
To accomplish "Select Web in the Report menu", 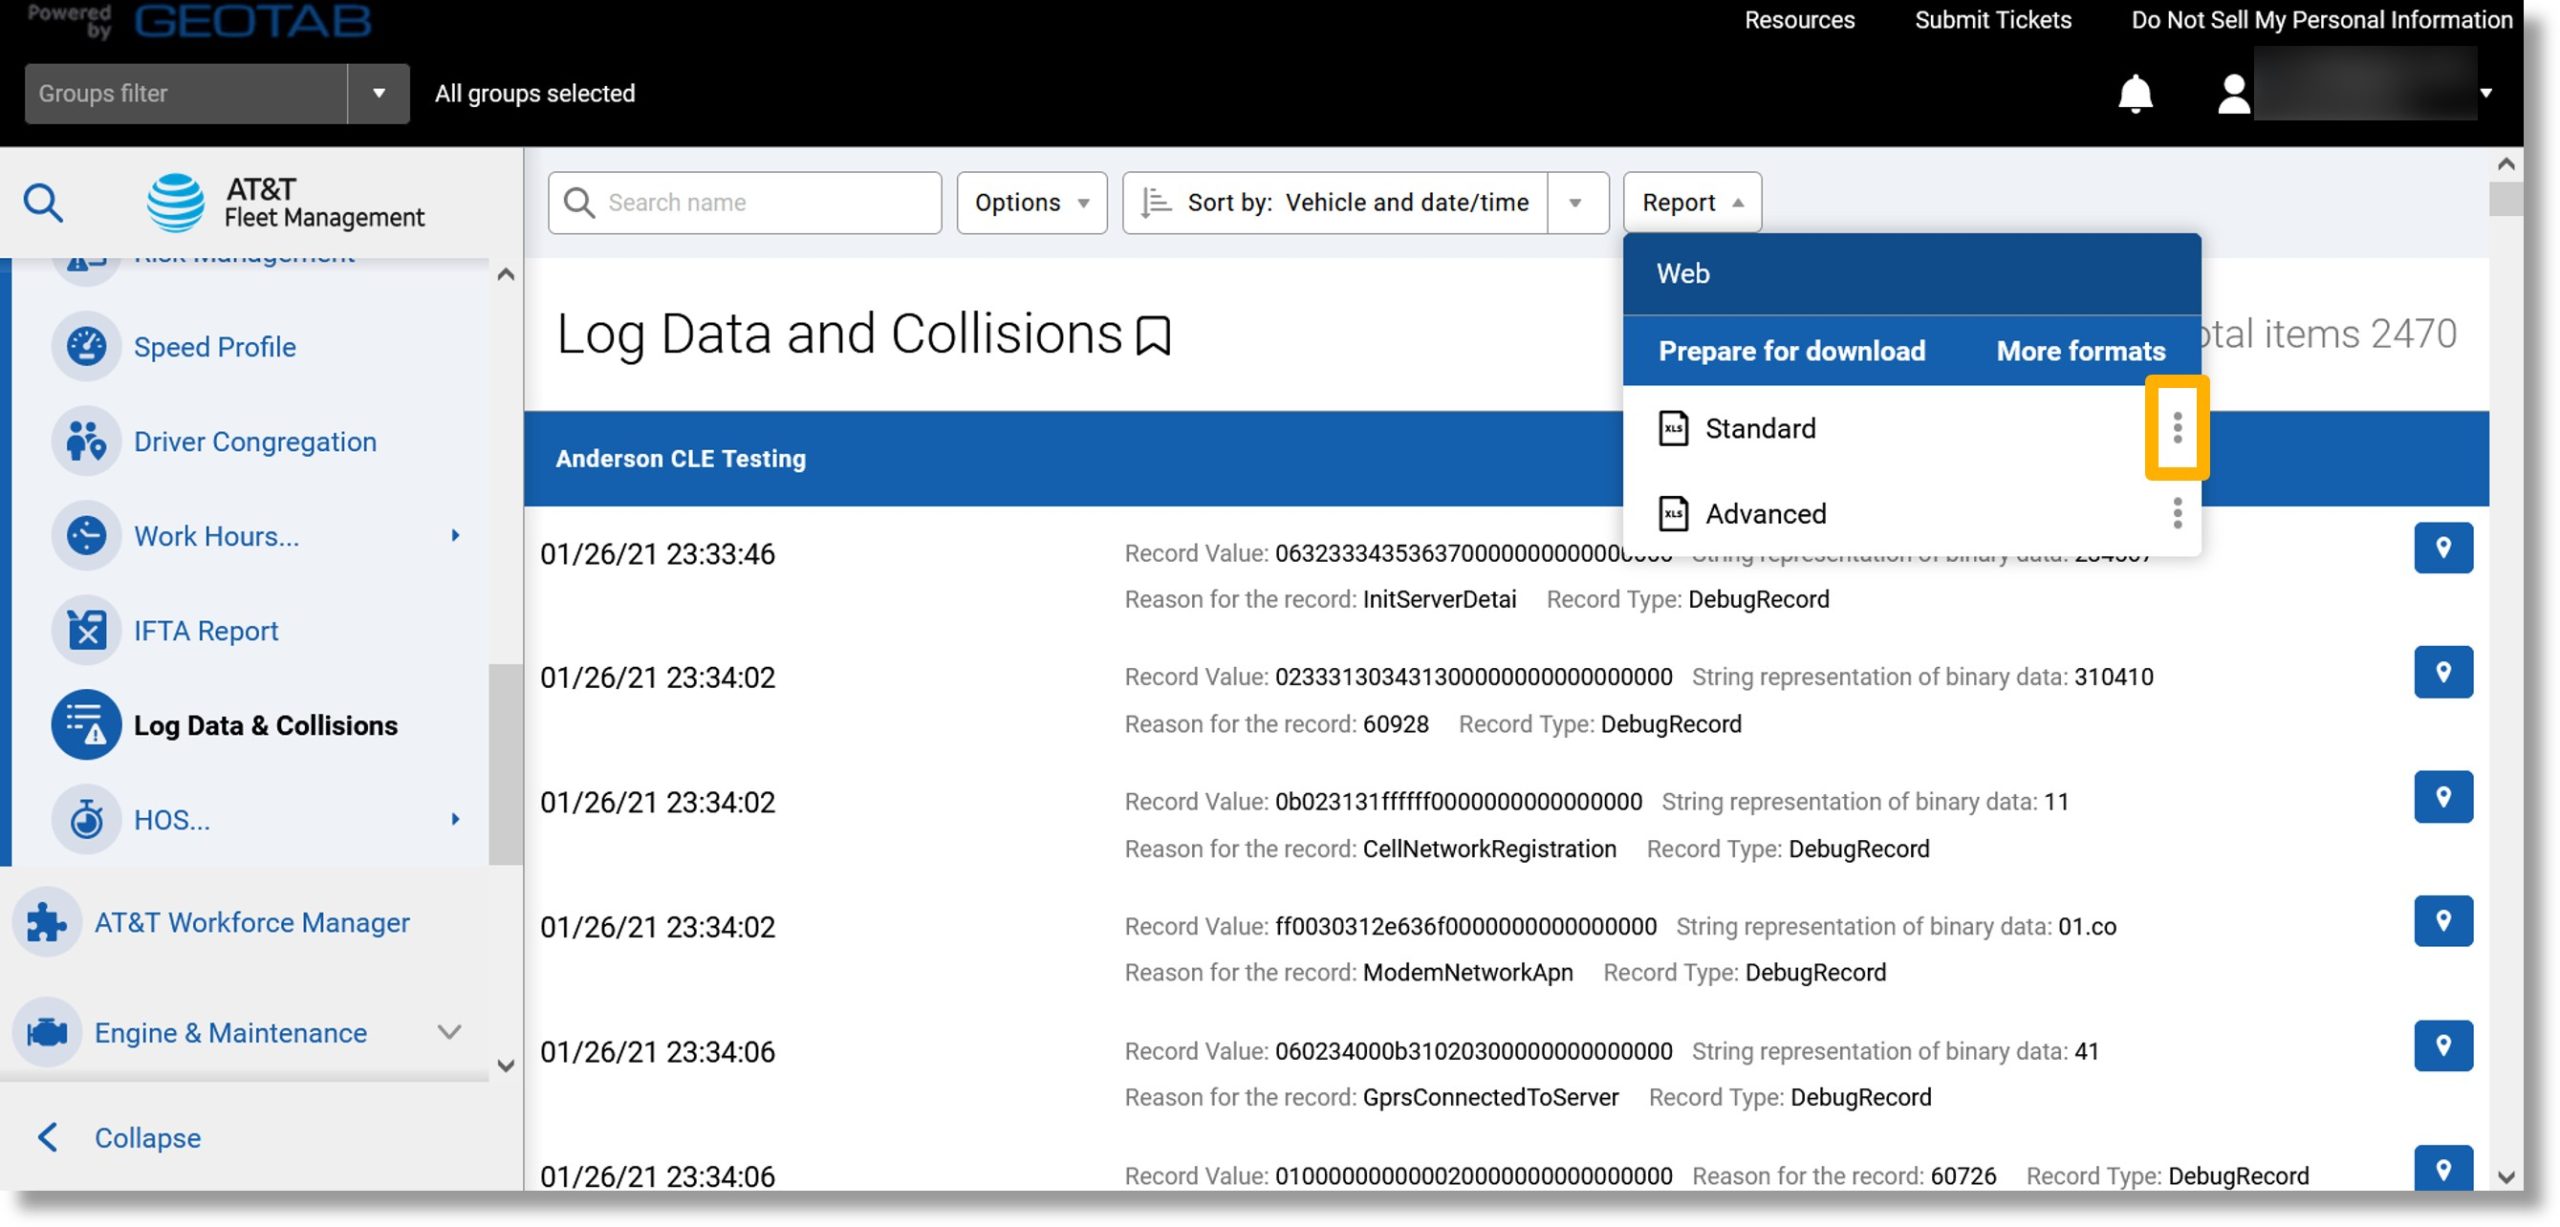I will click(x=1911, y=273).
